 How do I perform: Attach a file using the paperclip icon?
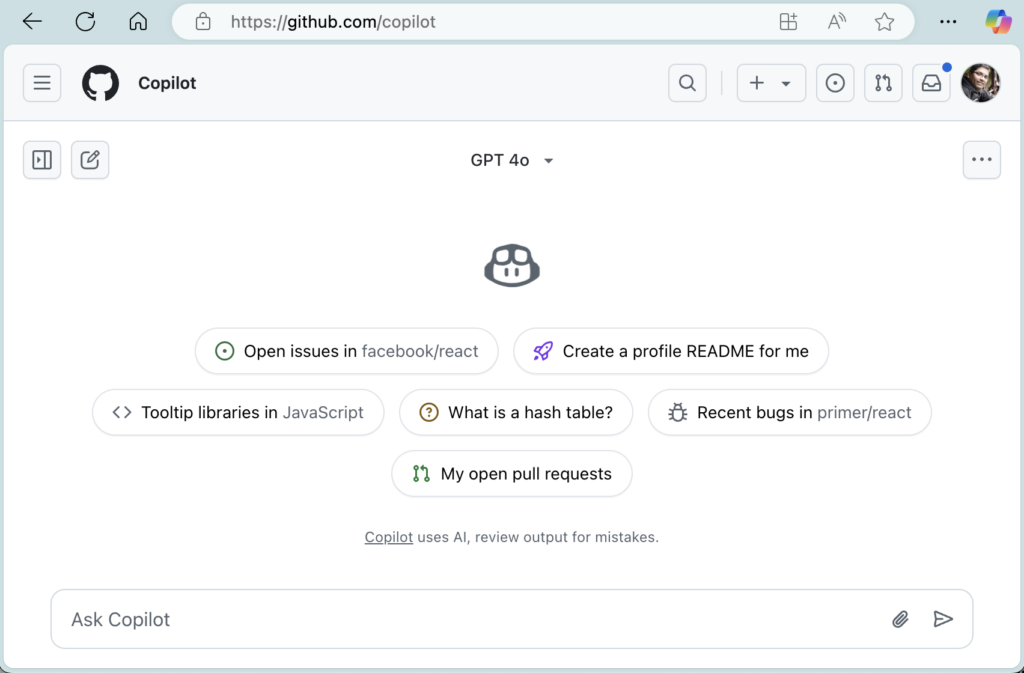tap(900, 619)
